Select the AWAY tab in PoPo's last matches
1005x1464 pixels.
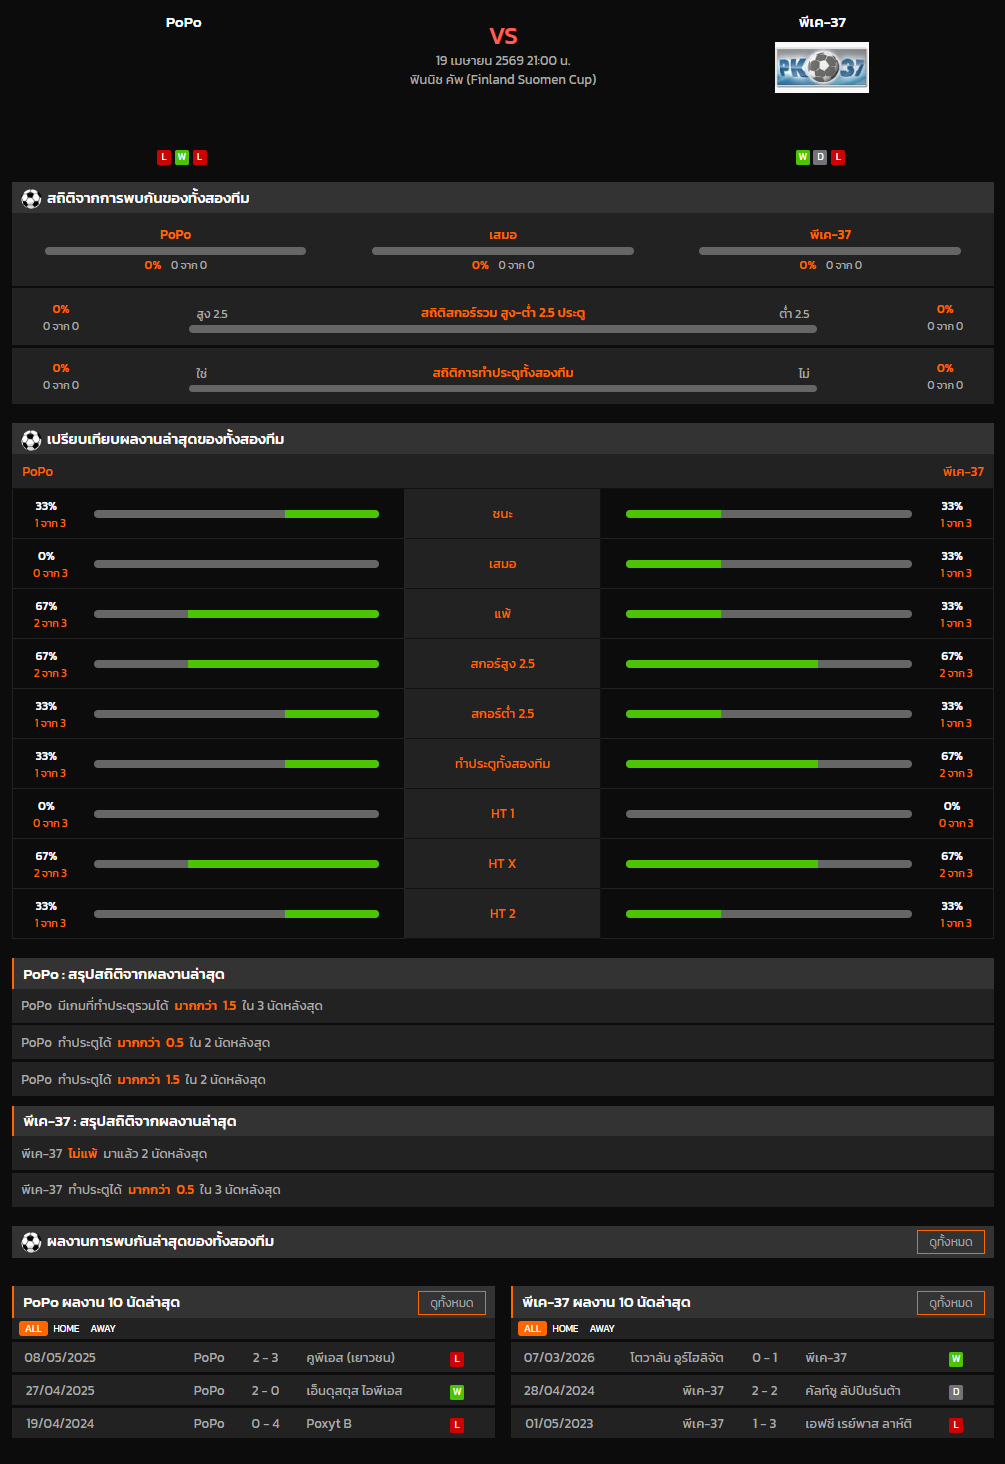[x=103, y=1329]
